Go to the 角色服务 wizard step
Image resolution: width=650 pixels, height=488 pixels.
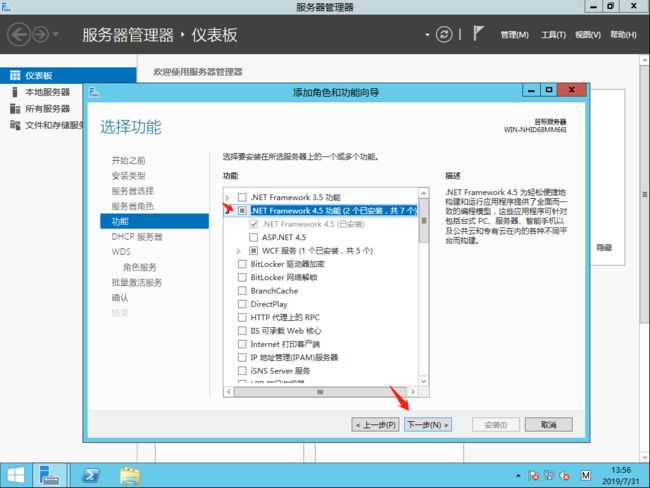coord(140,267)
